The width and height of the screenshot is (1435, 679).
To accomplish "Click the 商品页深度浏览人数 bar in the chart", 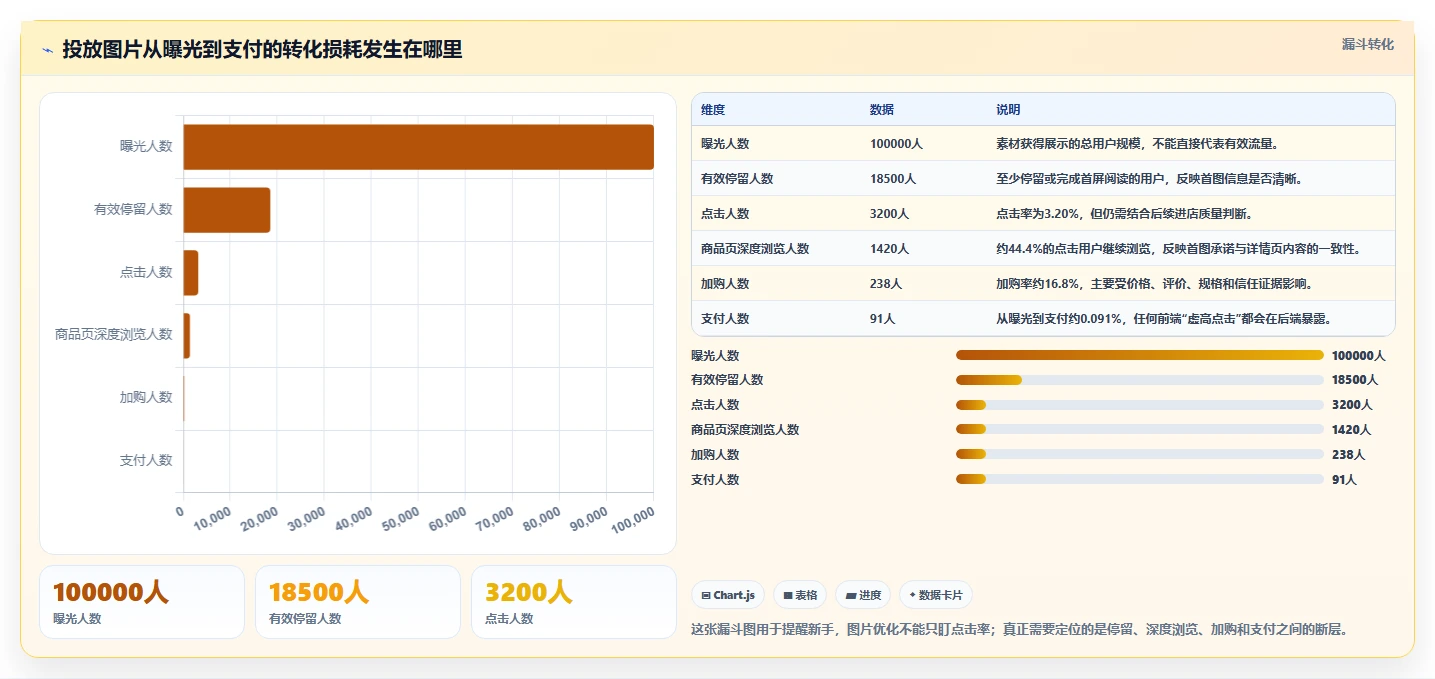I will pos(187,336).
